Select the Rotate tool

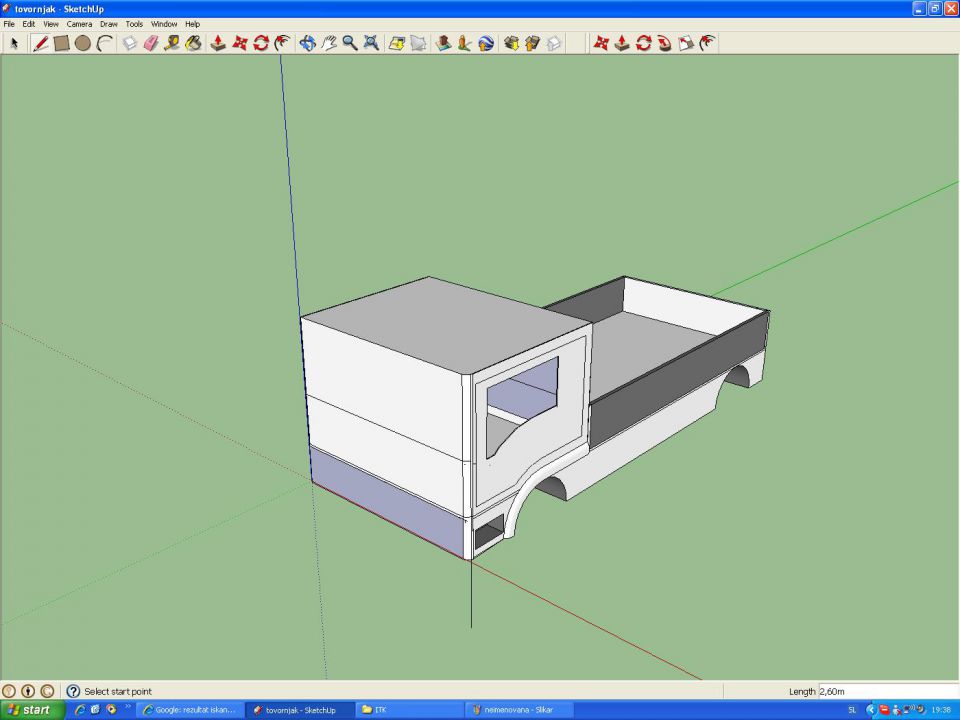[260, 43]
